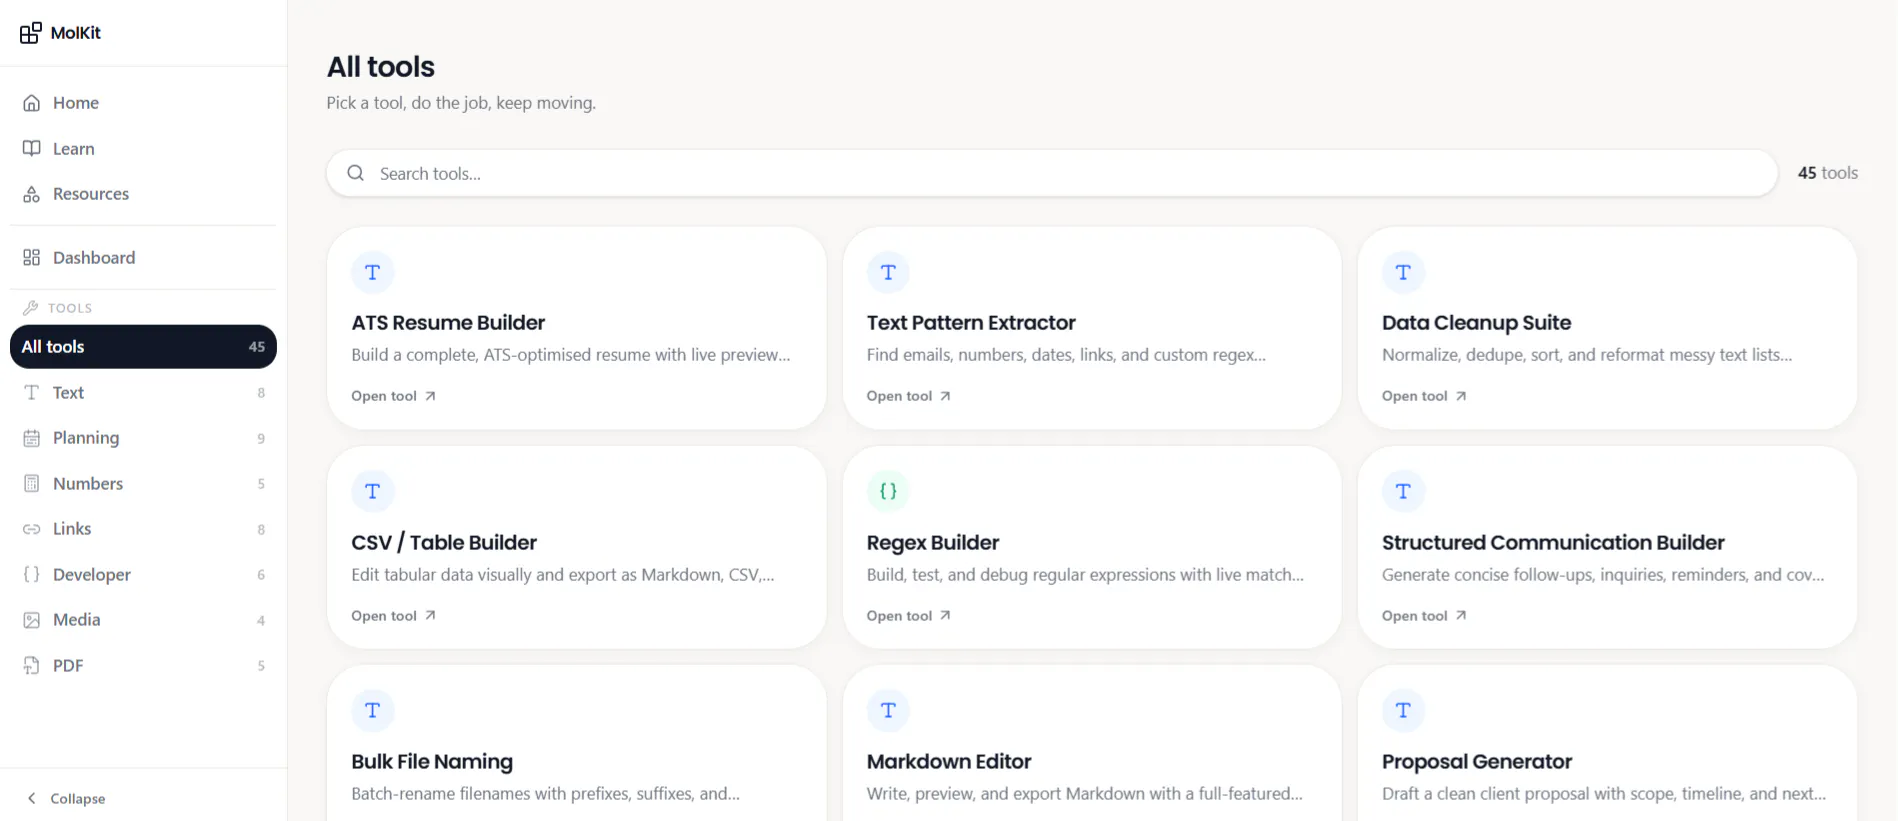The image size is (1898, 821).
Task: Click the MolKit logo icon
Action: click(x=31, y=33)
